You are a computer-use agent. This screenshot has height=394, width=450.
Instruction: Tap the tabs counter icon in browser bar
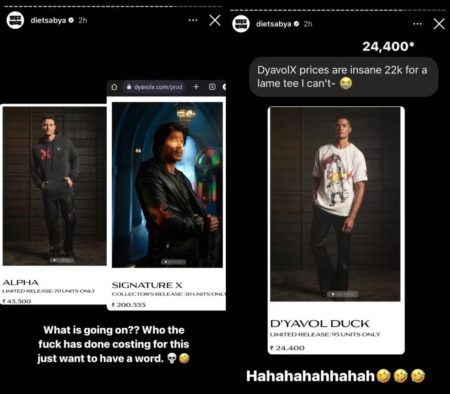[212, 87]
